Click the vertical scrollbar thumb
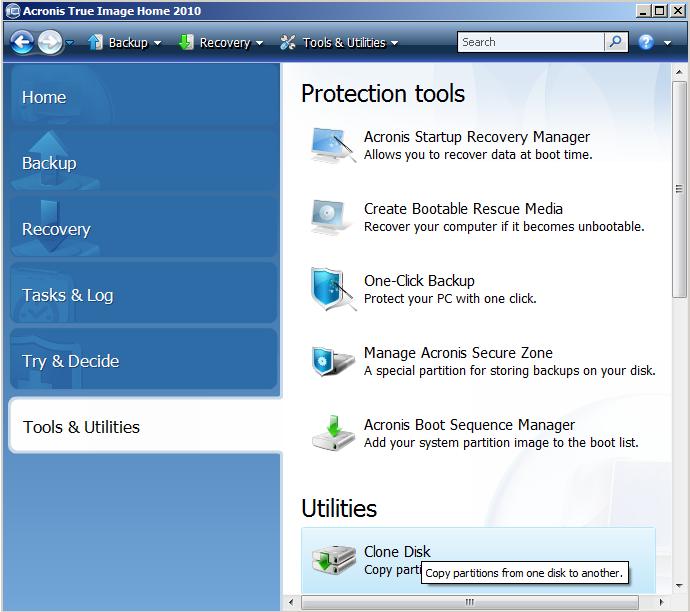This screenshot has height=612, width=690. [679, 189]
